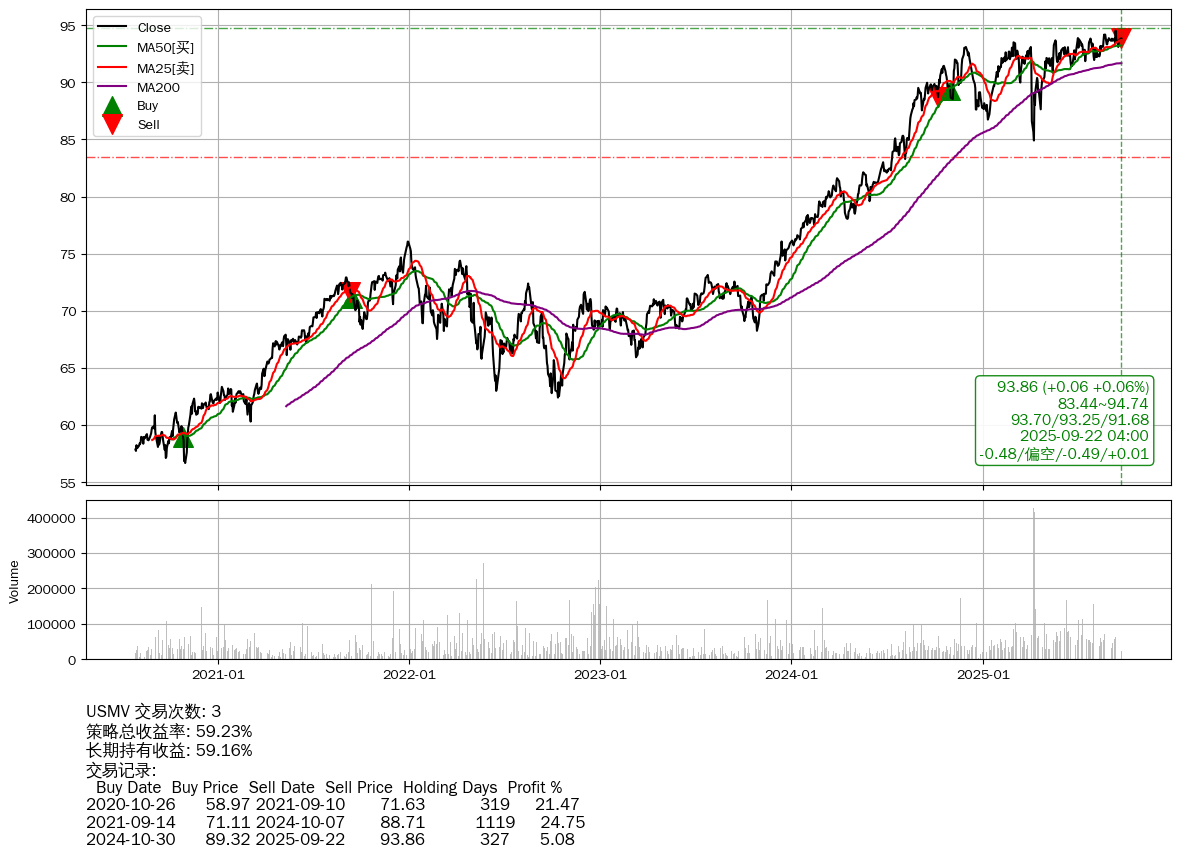Select the MA50[买] legend entry

[x=165, y=47]
